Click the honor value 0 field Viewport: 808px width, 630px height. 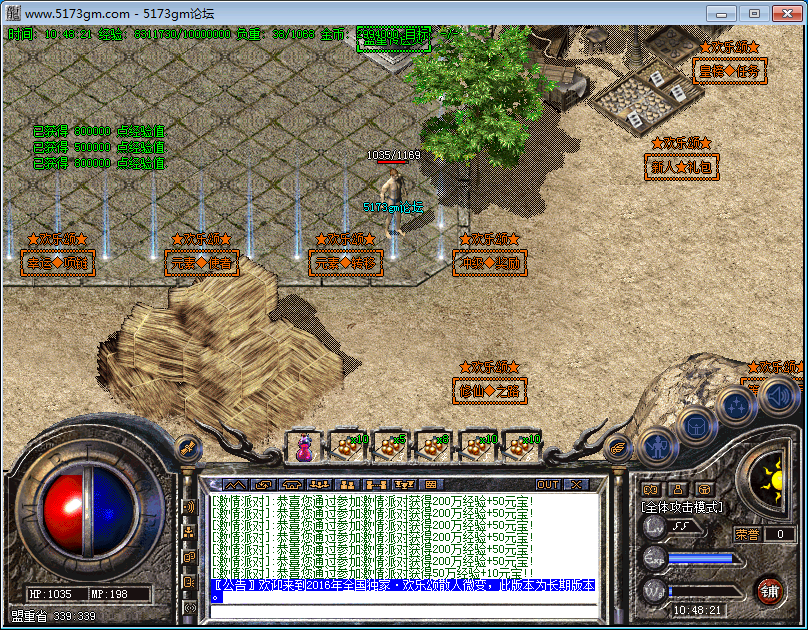coord(780,534)
